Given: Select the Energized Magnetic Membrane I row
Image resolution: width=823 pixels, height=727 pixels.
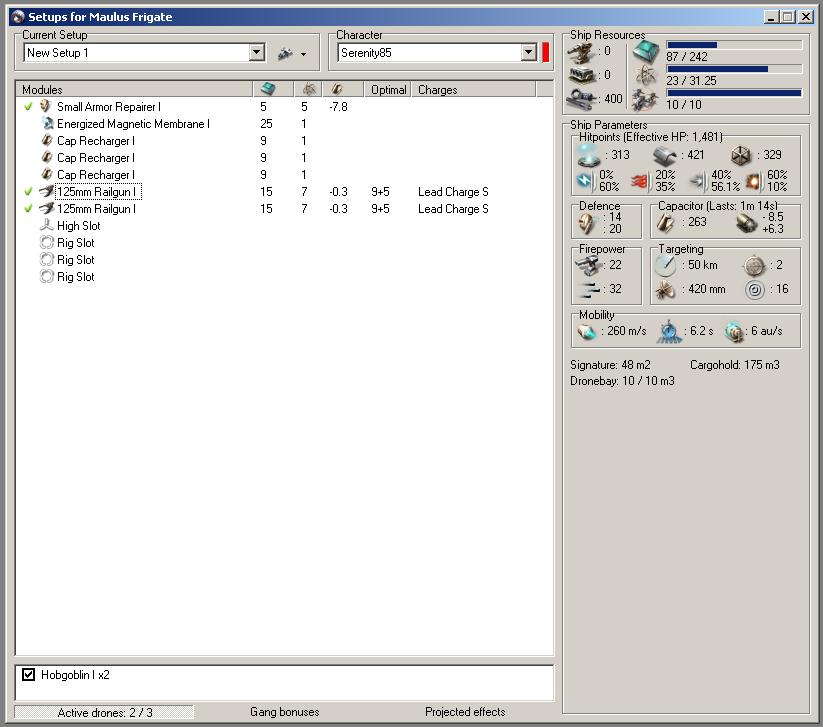Looking at the screenshot, I should [x=283, y=124].
